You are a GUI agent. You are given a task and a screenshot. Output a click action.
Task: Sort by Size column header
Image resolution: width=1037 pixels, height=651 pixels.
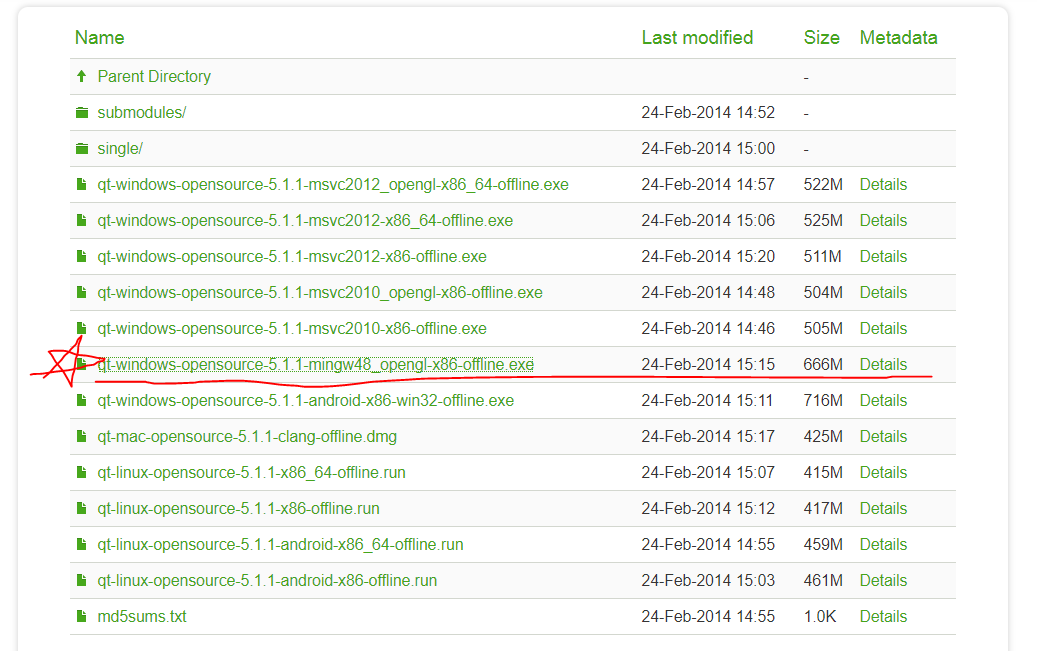[x=821, y=38]
